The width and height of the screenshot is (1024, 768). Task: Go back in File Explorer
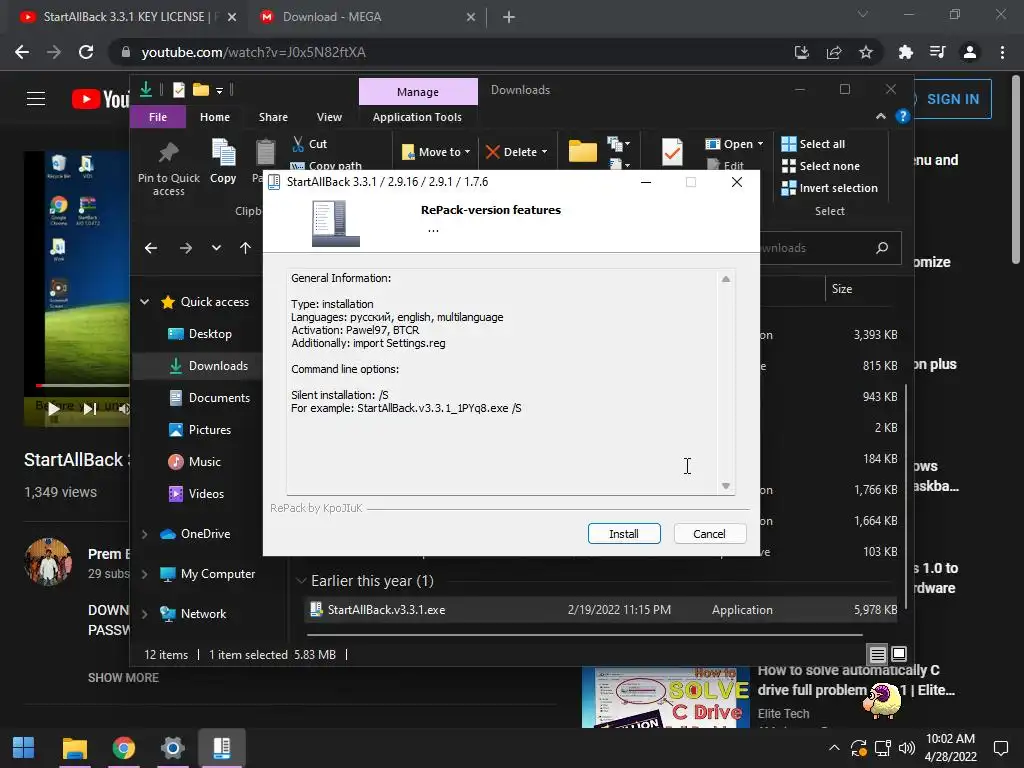click(151, 248)
